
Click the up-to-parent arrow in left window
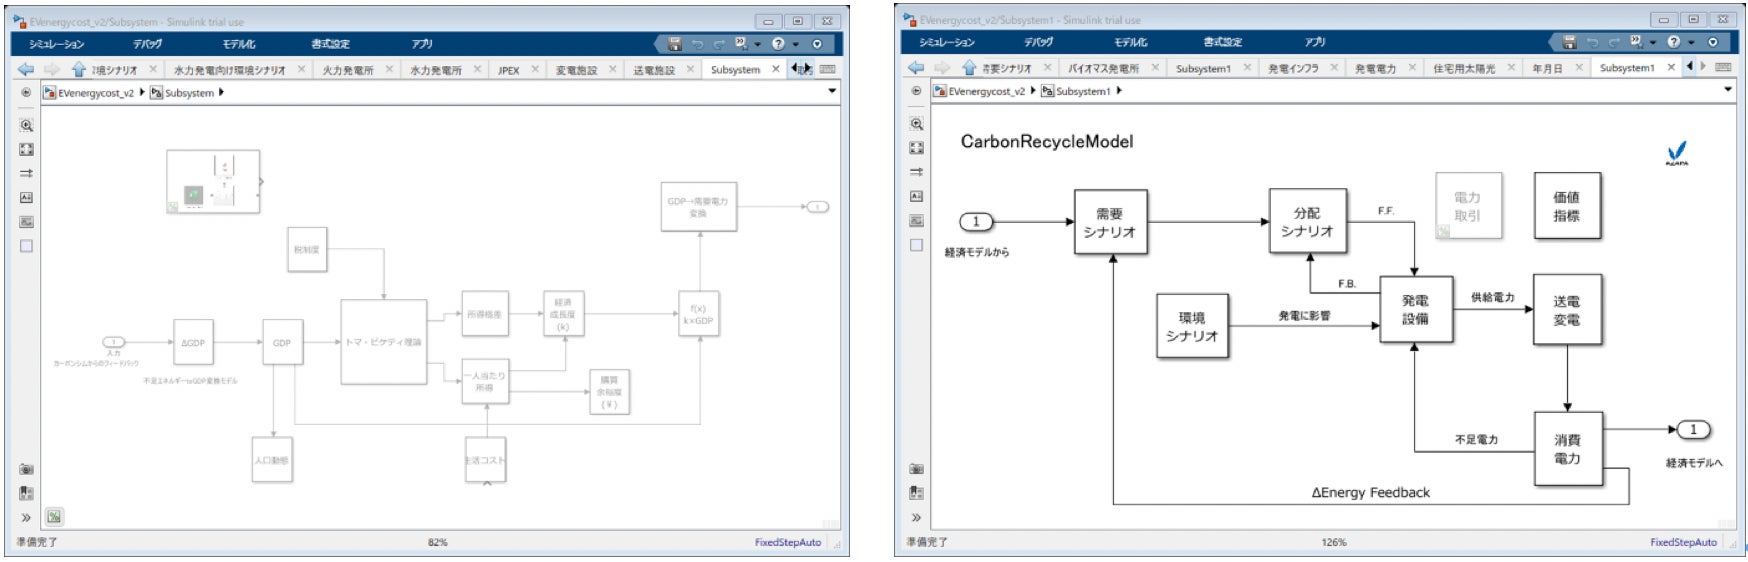pyautogui.click(x=79, y=69)
